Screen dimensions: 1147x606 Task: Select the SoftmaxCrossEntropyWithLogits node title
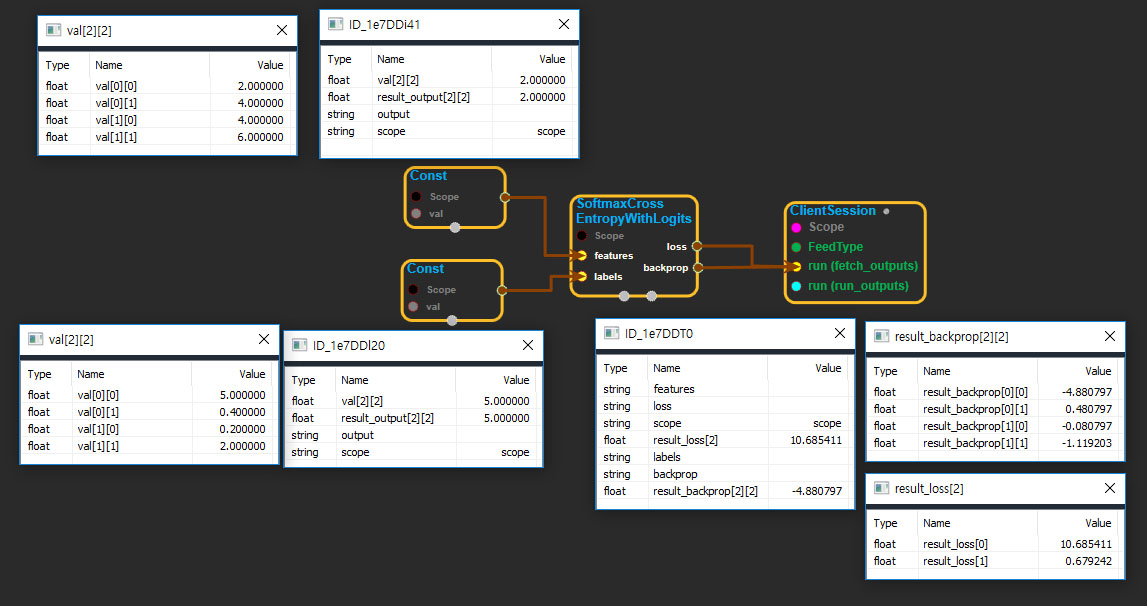[633, 211]
